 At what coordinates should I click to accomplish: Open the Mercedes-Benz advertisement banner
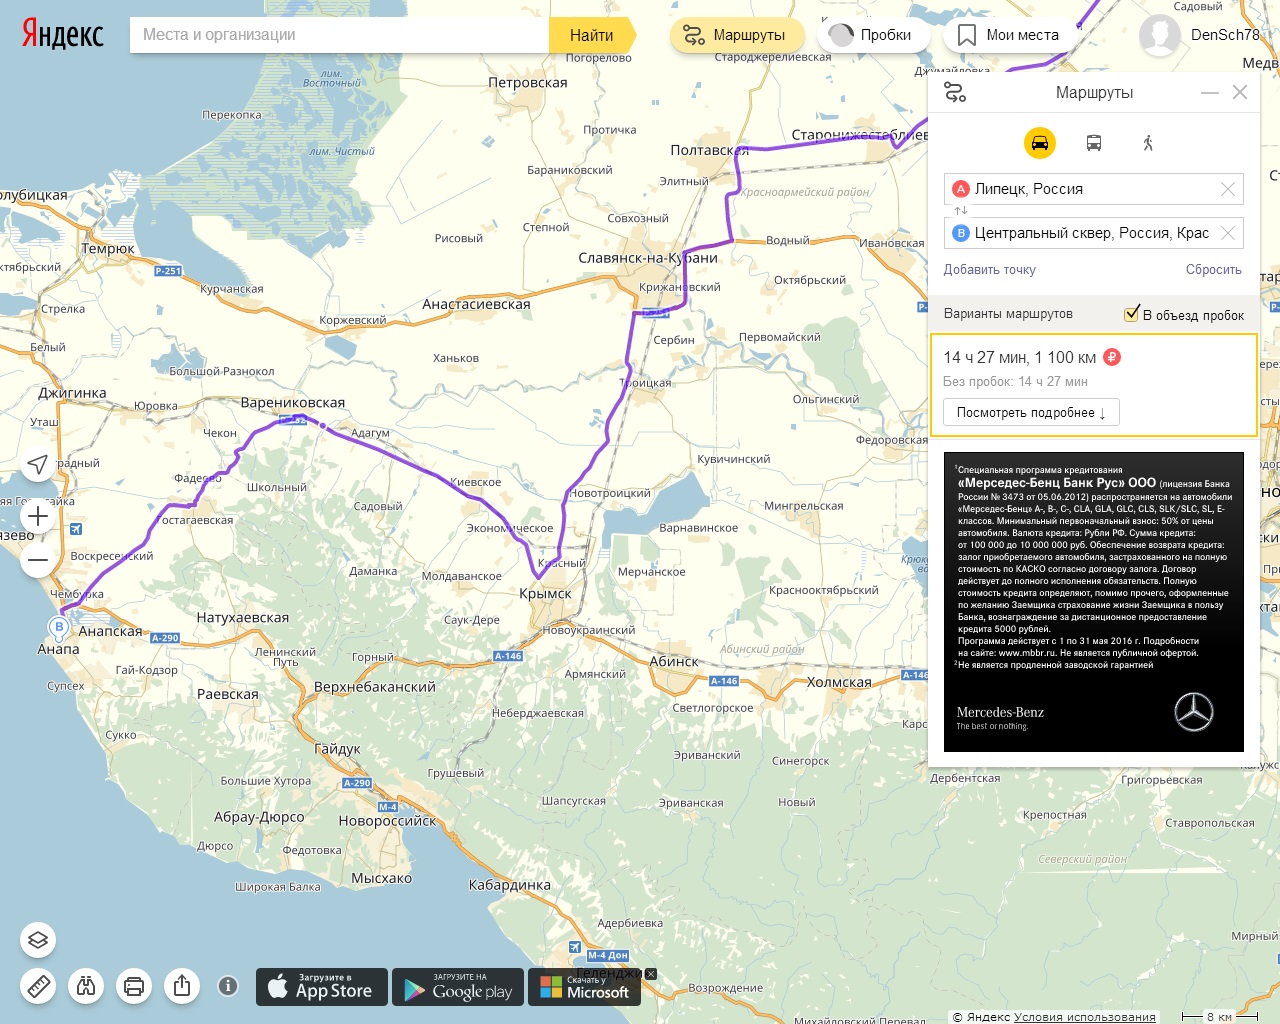(1094, 602)
